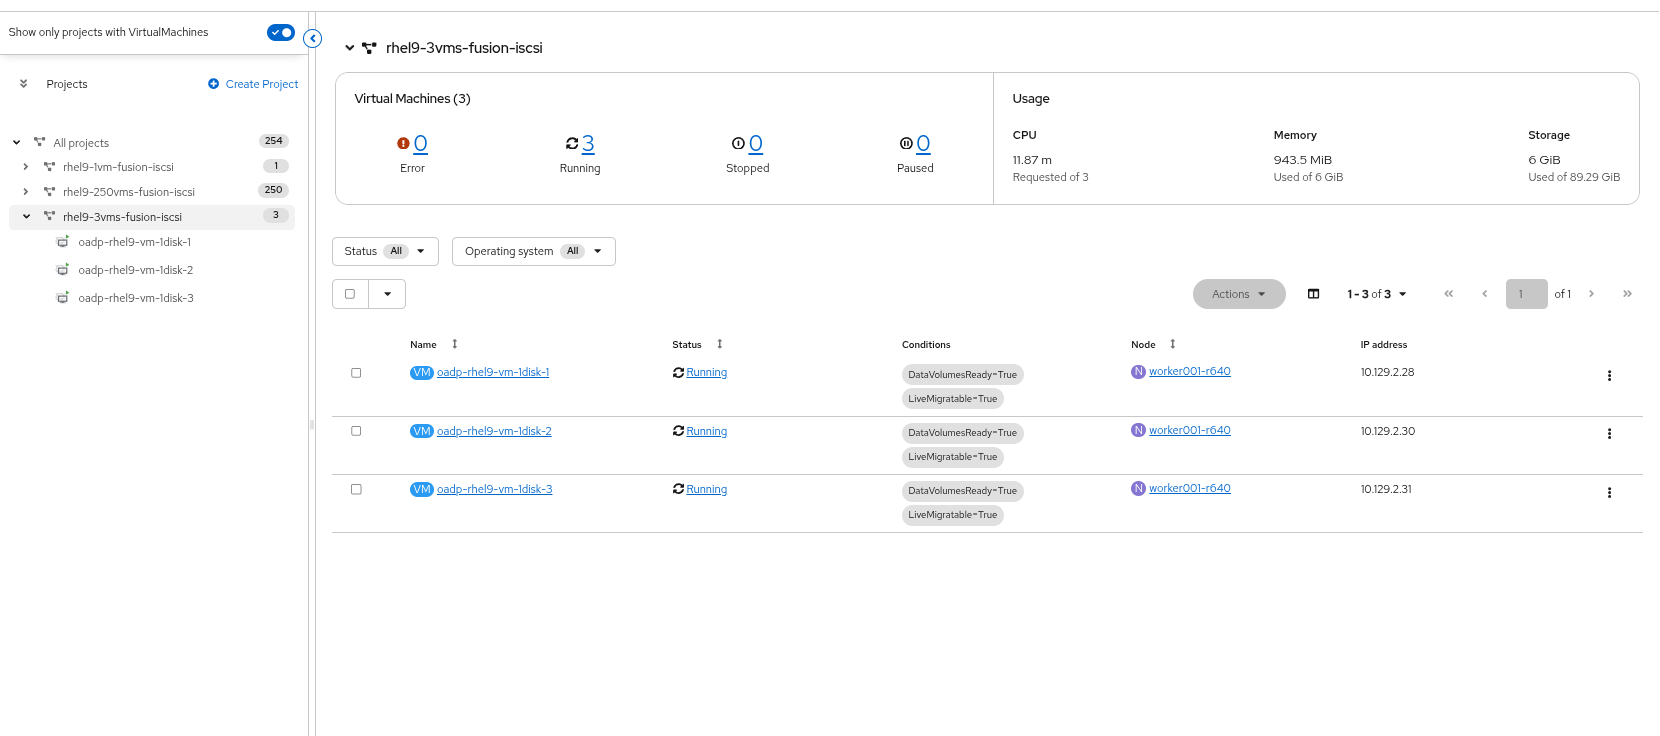Toggle Show only projects with VirtualMachines switch

coord(280,33)
